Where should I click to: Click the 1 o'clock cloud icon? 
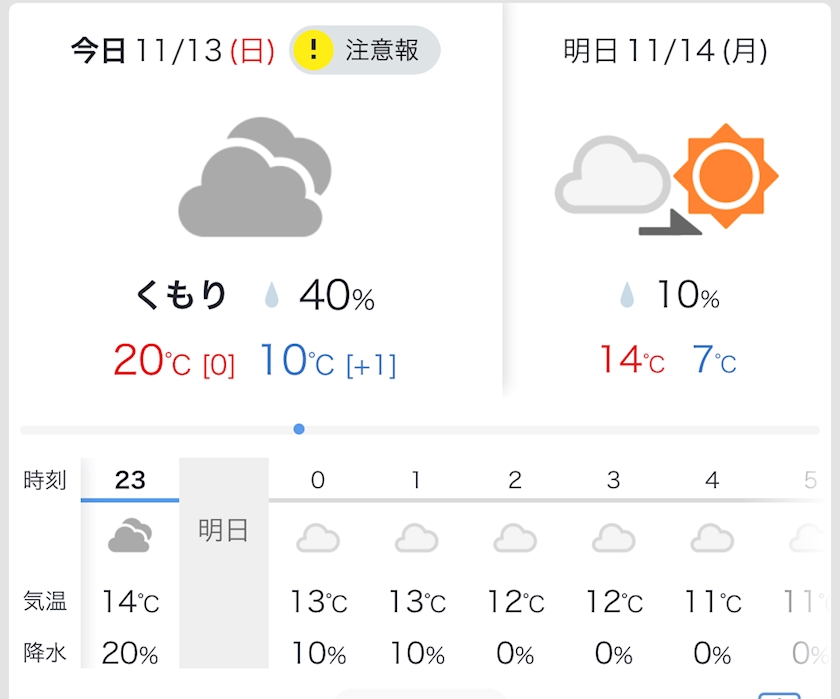point(416,538)
